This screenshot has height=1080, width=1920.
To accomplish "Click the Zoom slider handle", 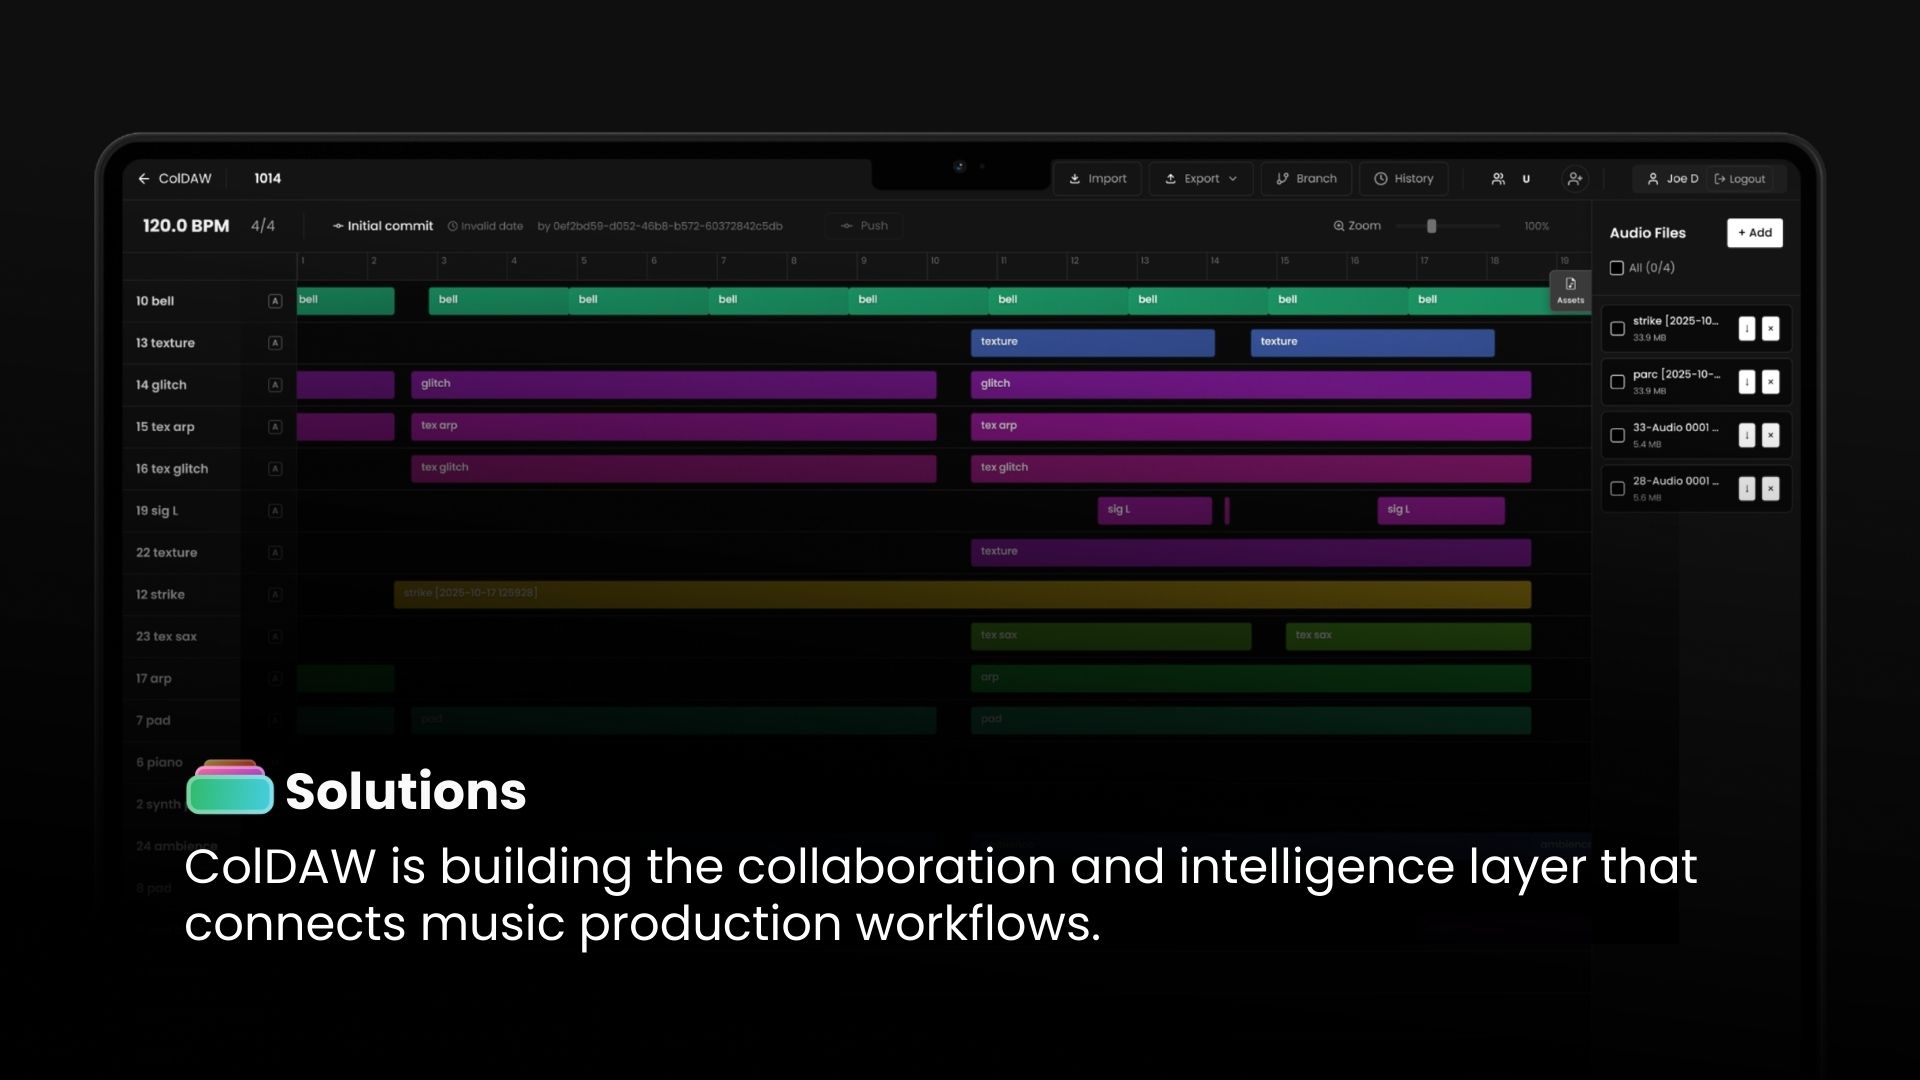I will point(1432,226).
